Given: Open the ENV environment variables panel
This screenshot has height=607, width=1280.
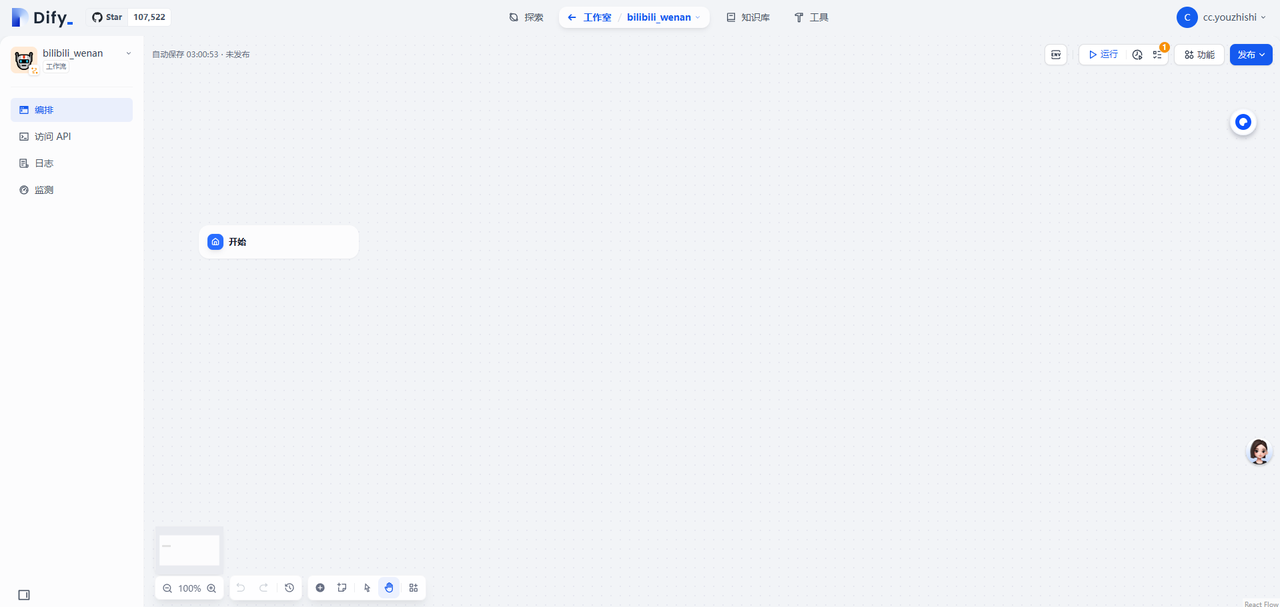Looking at the screenshot, I should click(x=1056, y=55).
